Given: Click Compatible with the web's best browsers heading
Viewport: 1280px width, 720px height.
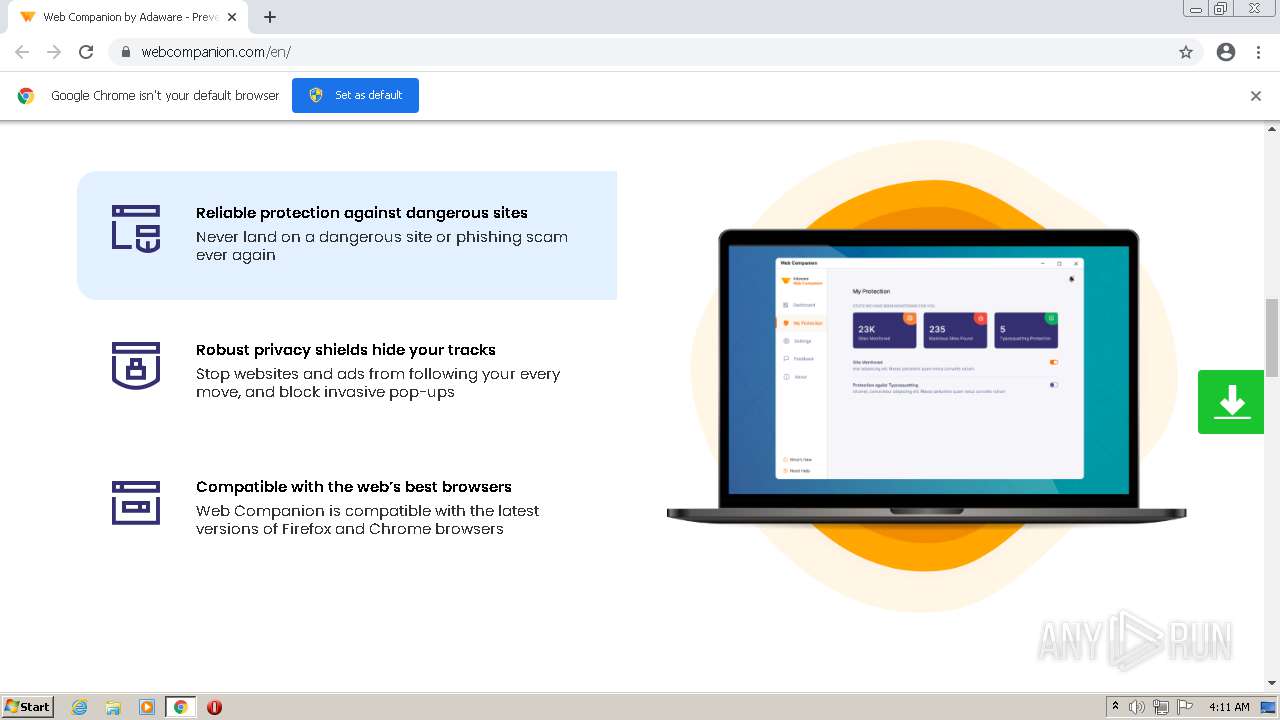Looking at the screenshot, I should tap(354, 487).
